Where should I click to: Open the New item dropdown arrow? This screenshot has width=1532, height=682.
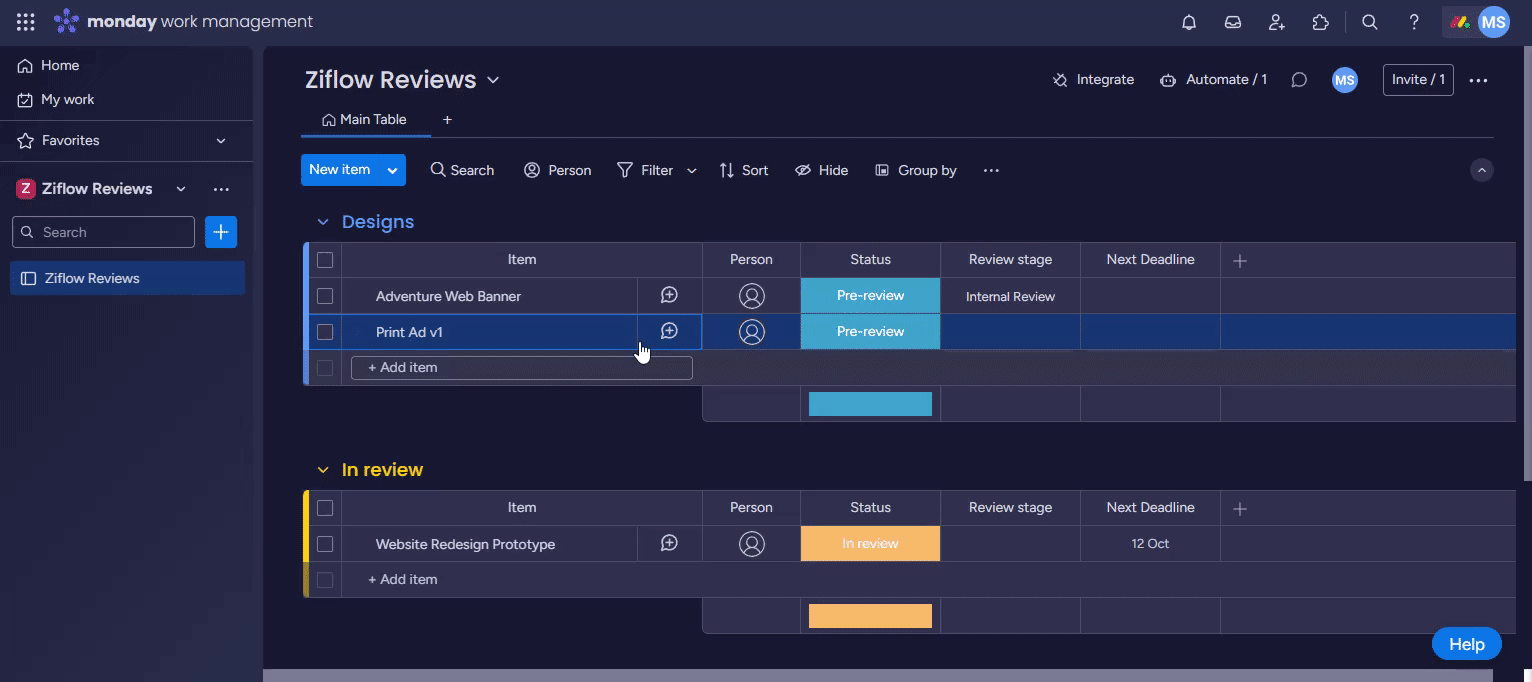(392, 170)
